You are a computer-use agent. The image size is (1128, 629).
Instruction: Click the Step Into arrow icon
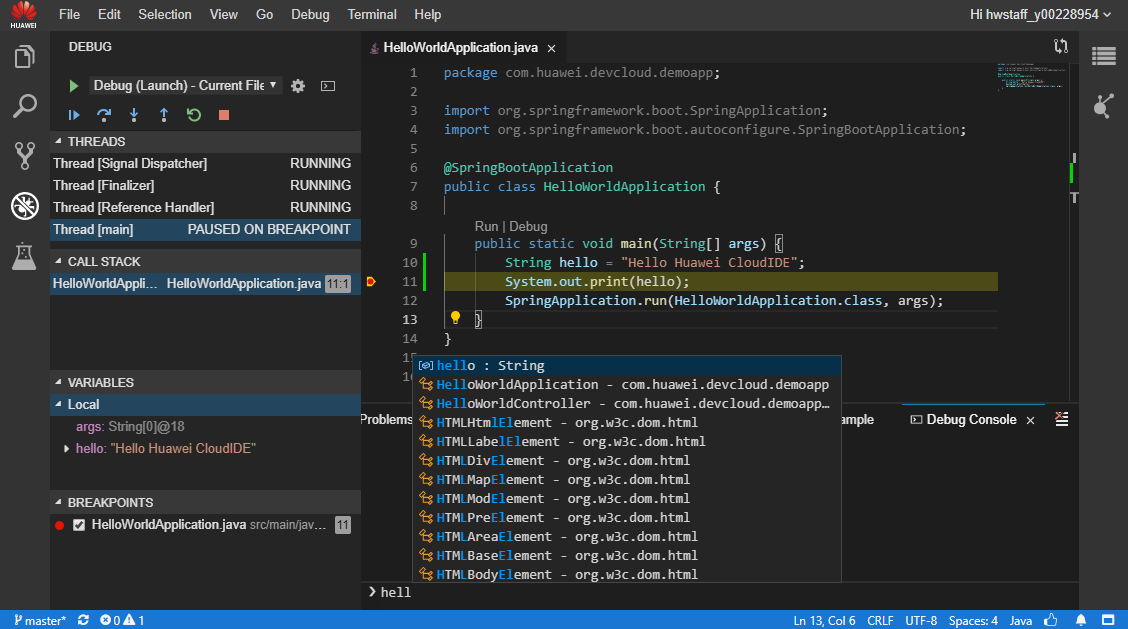(134, 115)
